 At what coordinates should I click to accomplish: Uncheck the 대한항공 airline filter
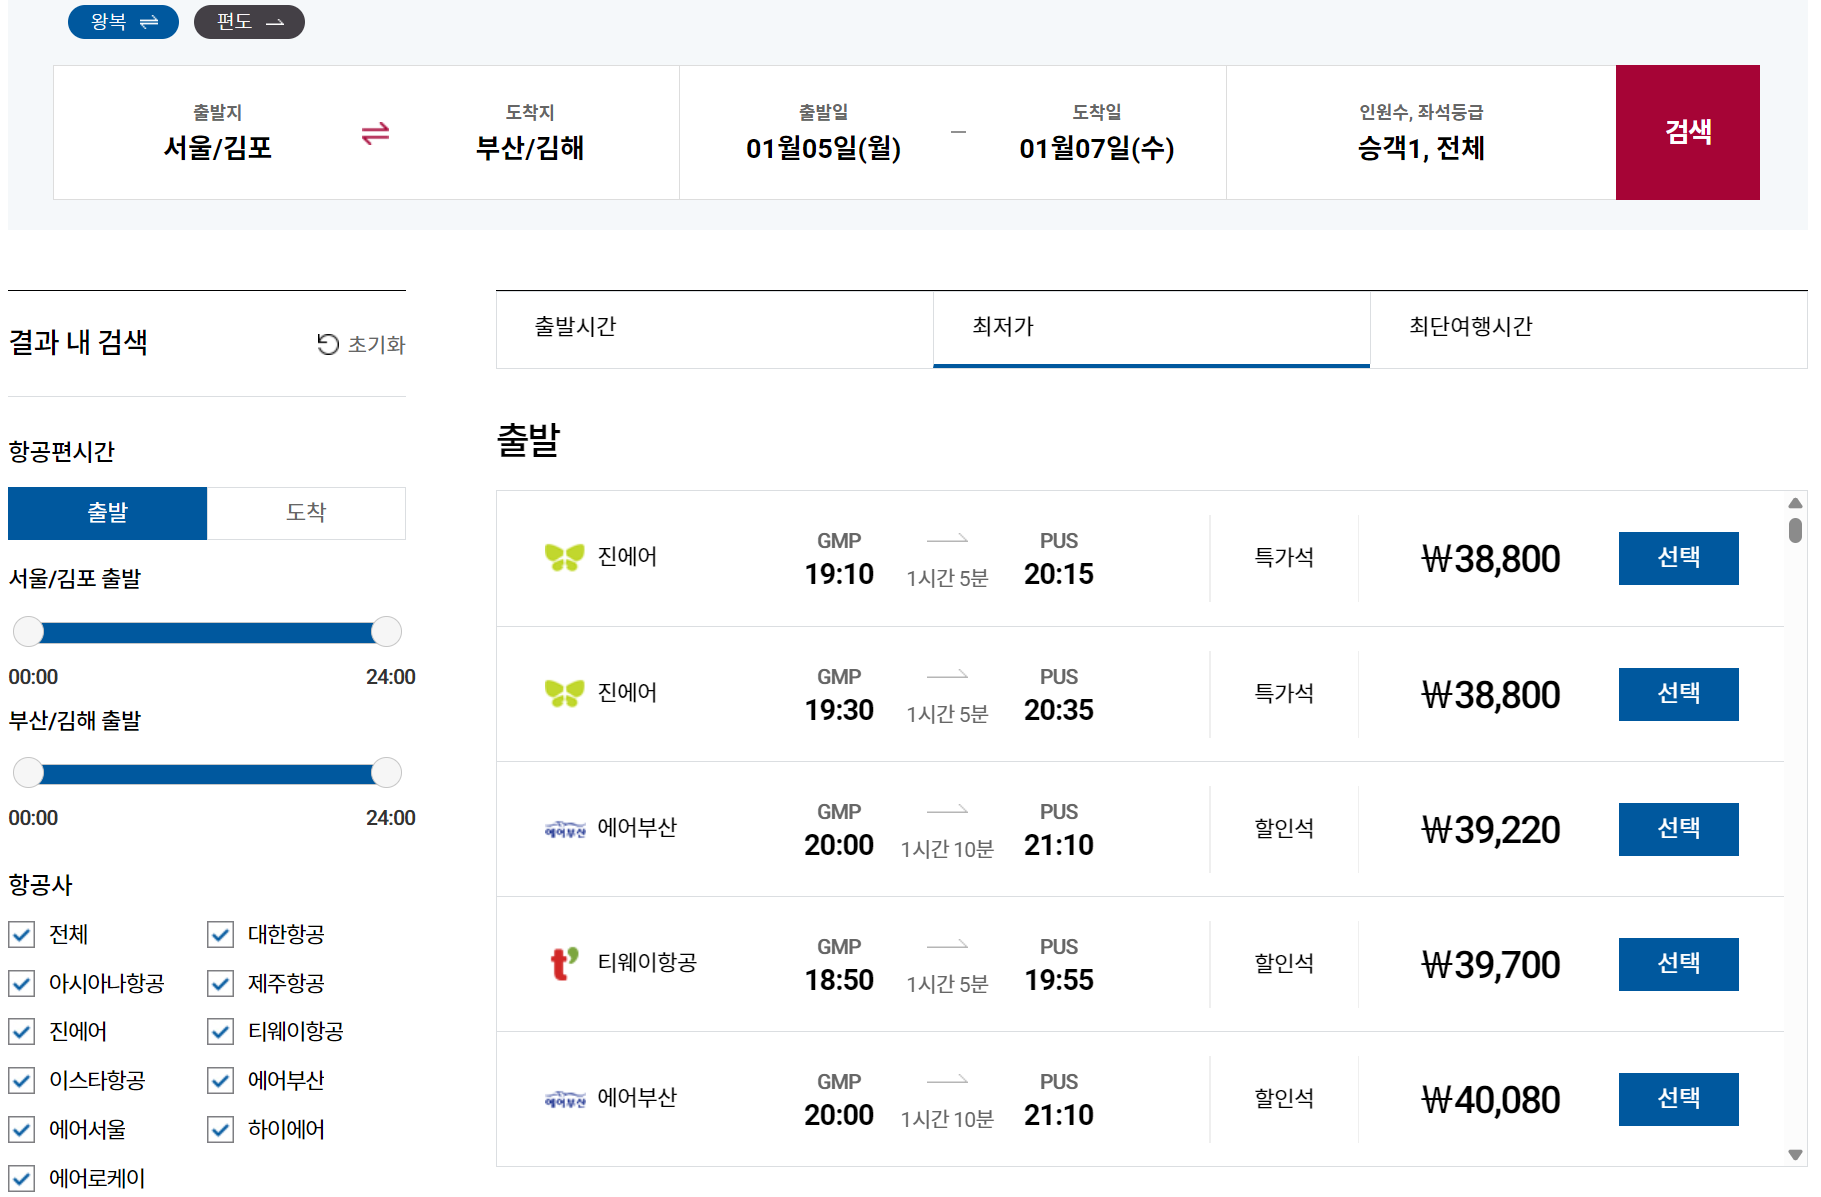(219, 935)
